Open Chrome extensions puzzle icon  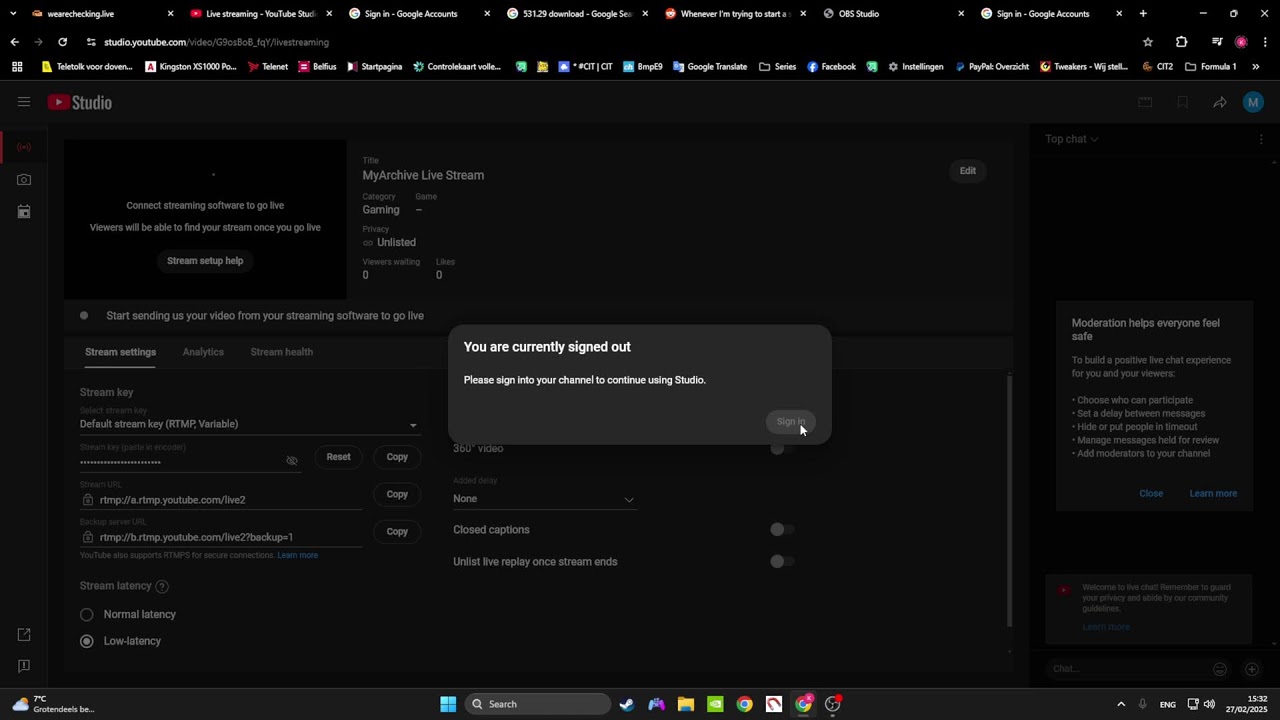(x=1182, y=42)
